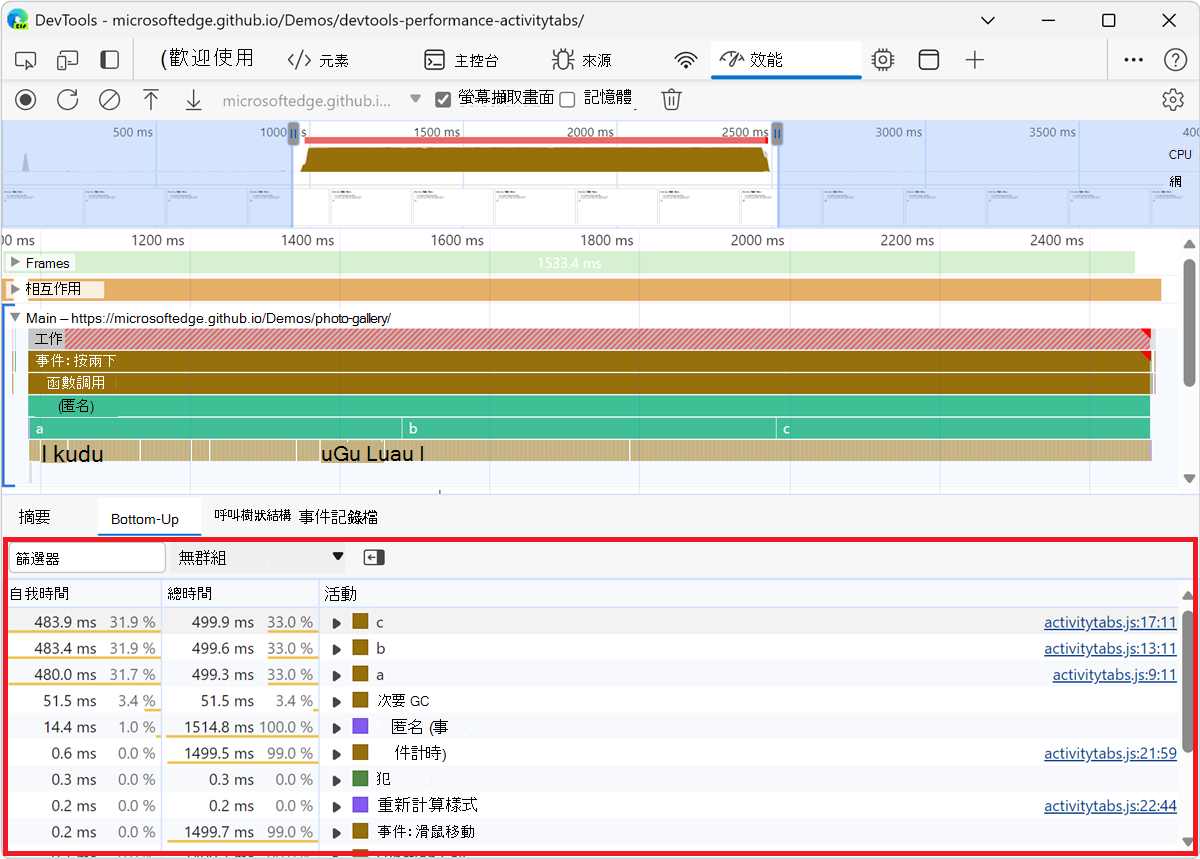Click the reload-and-record profile icon
1200x859 pixels.
[67, 99]
